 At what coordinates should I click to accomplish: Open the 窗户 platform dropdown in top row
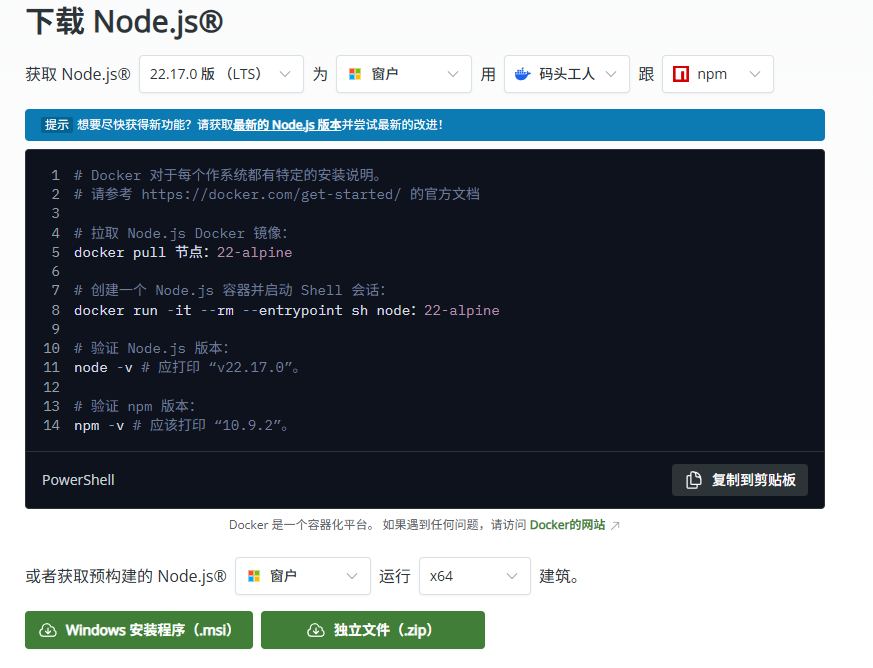click(404, 74)
